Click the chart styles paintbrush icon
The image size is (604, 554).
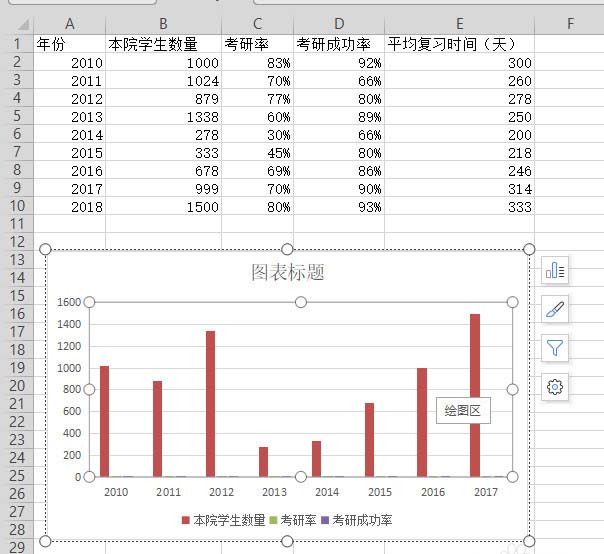click(x=555, y=309)
